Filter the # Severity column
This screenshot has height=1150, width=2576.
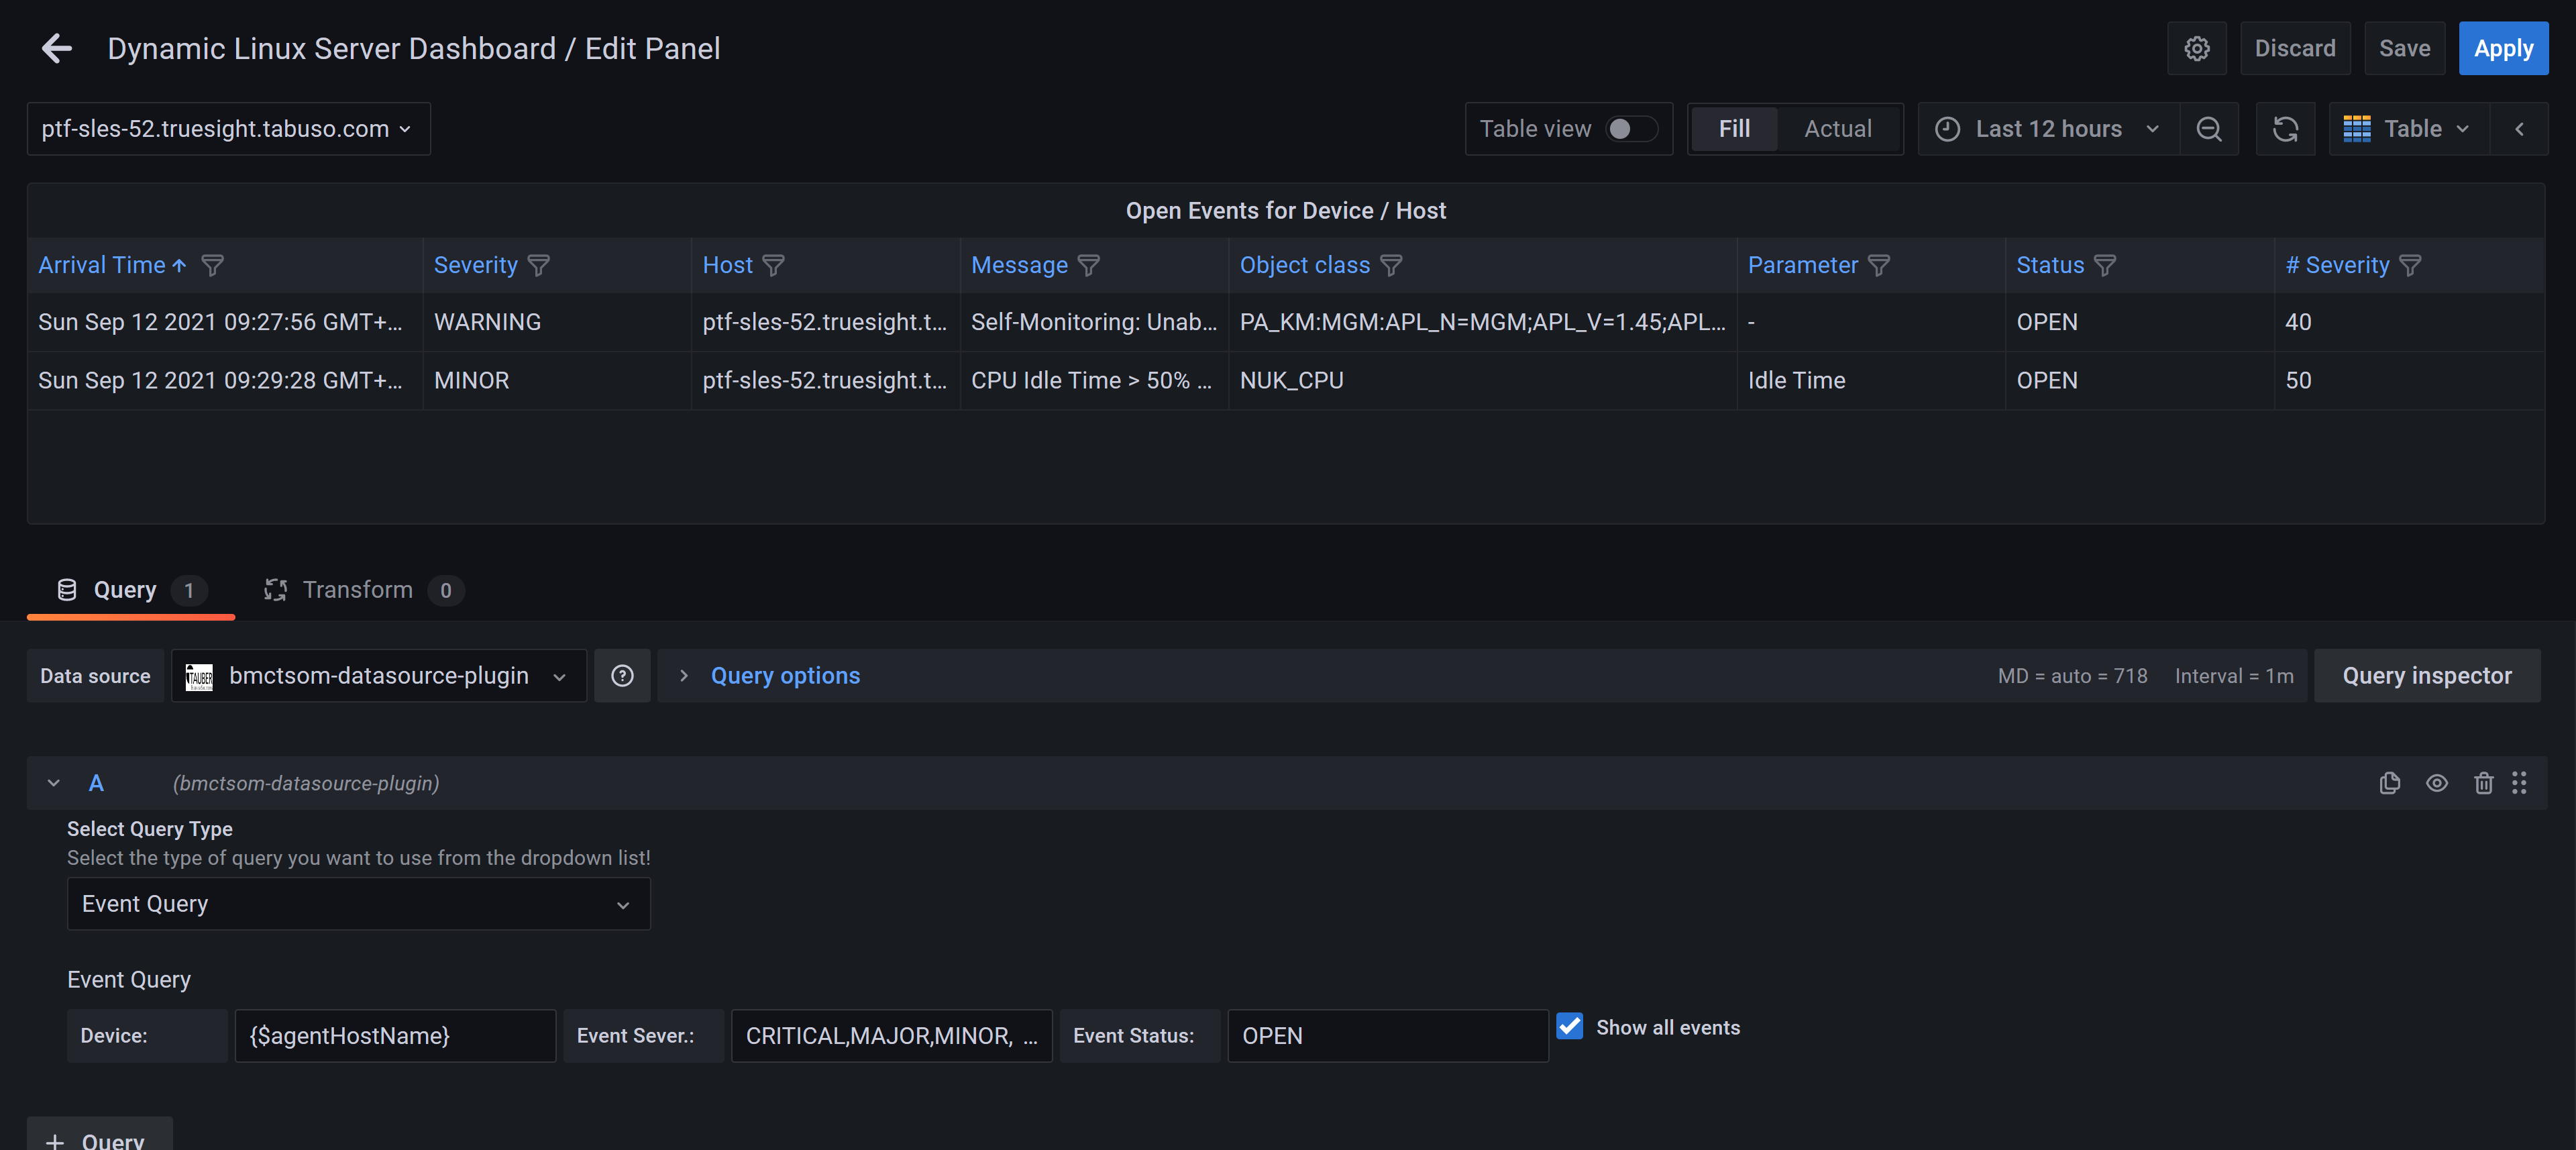[x=2410, y=265]
